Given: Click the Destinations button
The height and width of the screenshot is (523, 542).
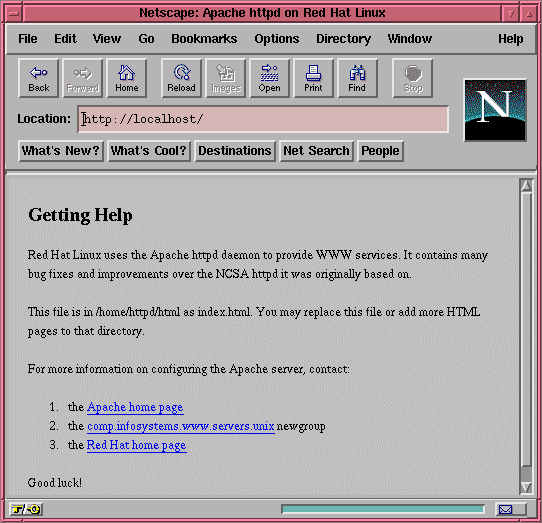Looking at the screenshot, I should (235, 151).
